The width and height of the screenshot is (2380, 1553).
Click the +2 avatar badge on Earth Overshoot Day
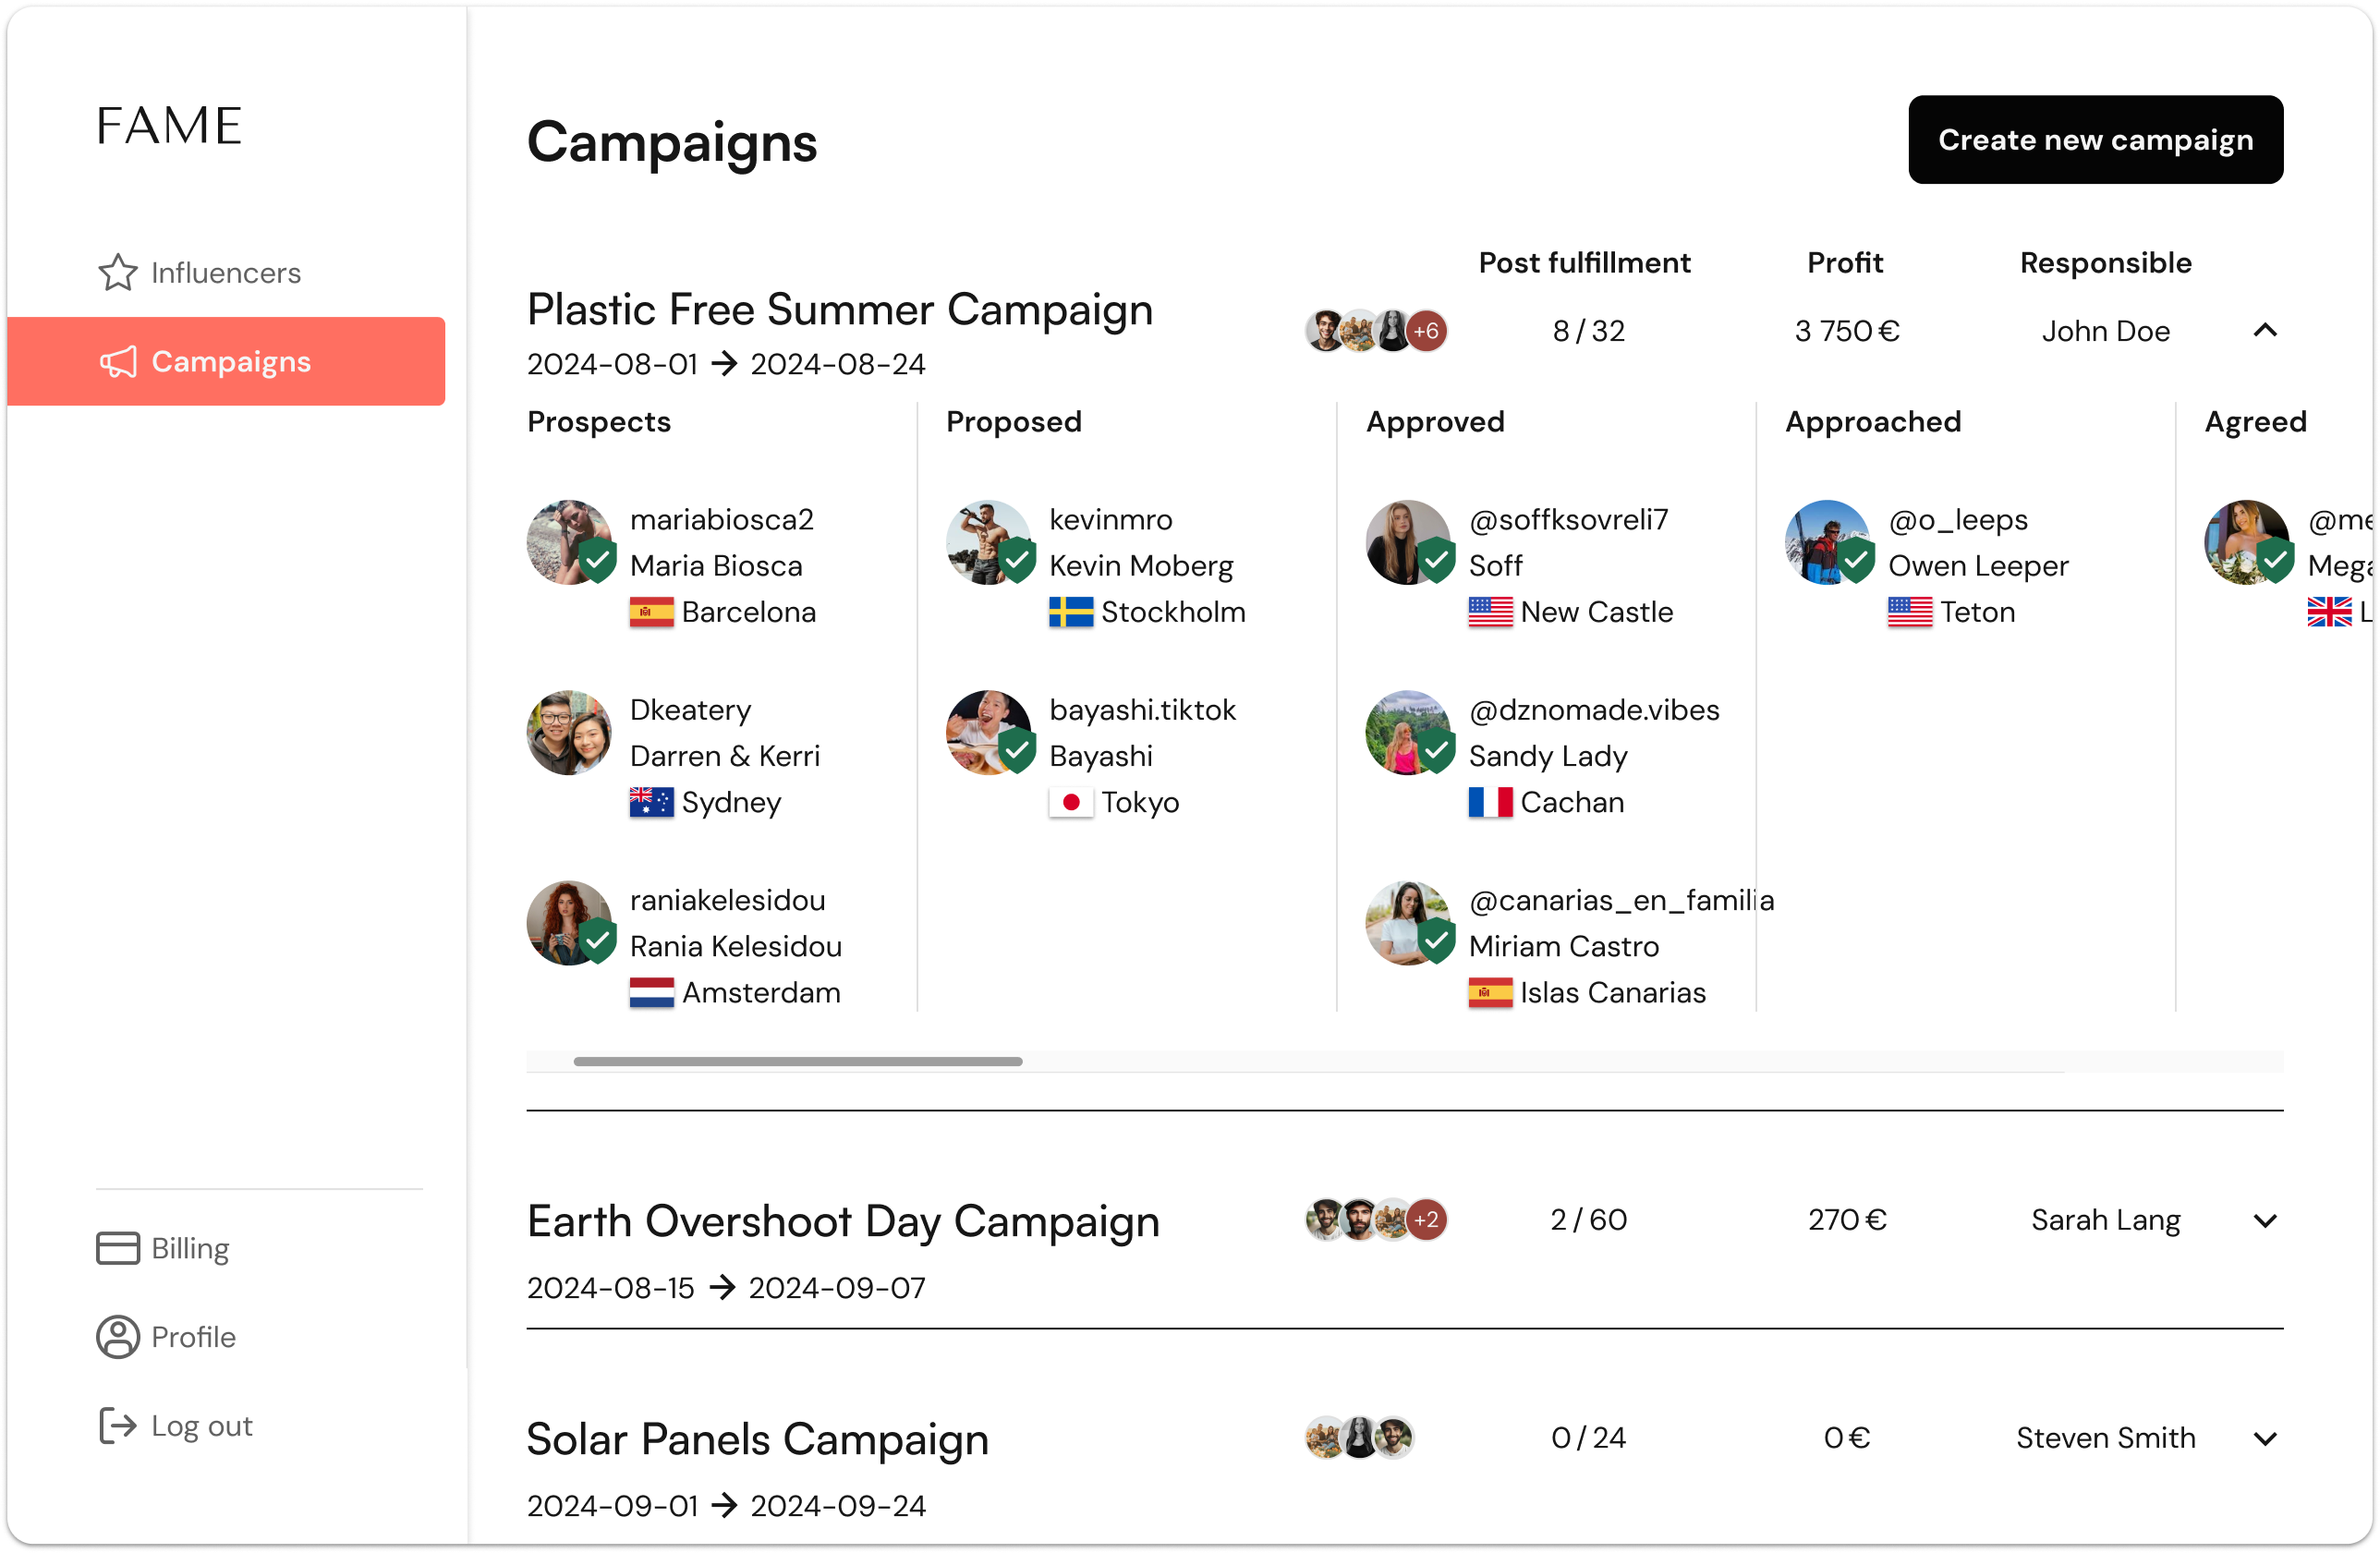[x=1427, y=1219]
